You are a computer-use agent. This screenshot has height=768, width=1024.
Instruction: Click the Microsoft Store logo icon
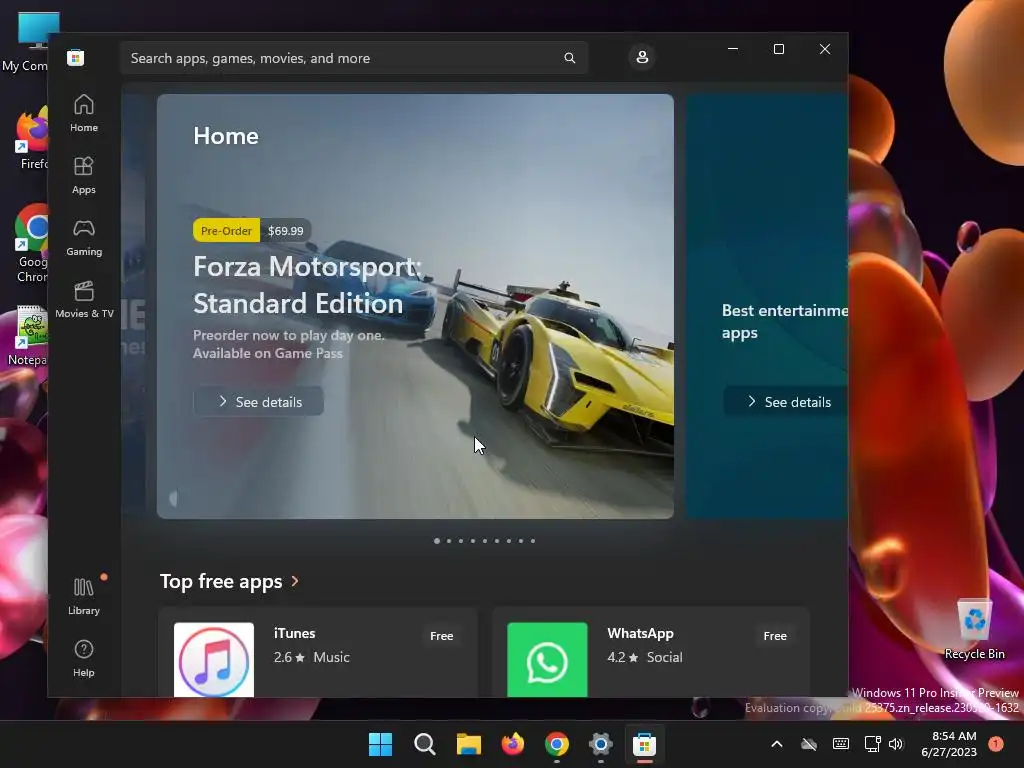pos(76,57)
